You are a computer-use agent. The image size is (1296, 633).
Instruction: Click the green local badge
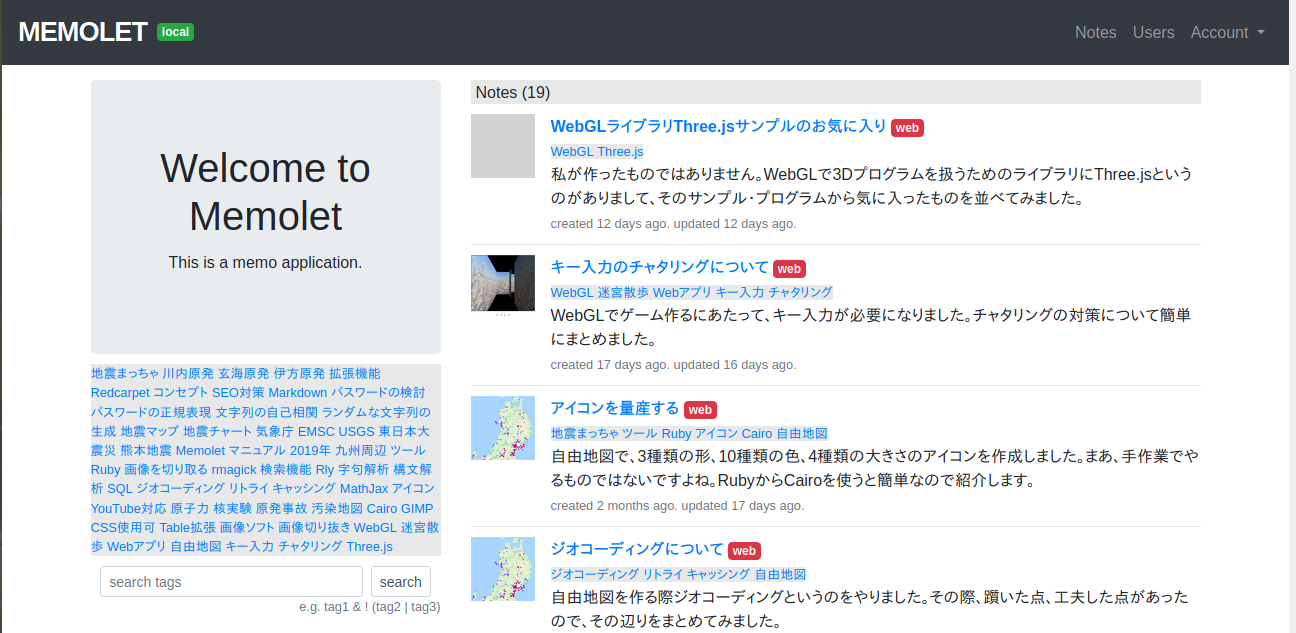tap(175, 32)
